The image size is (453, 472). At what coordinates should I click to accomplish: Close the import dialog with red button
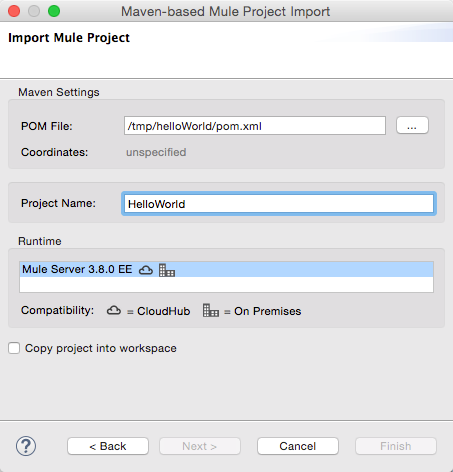pos(14,11)
